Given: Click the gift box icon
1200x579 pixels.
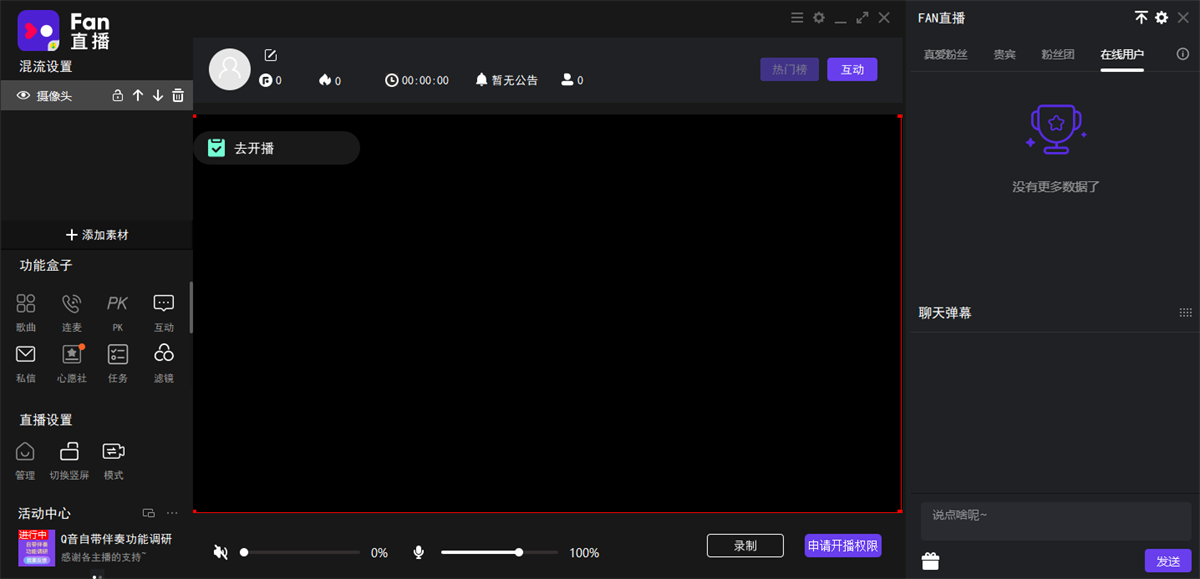Looking at the screenshot, I should (x=931, y=561).
